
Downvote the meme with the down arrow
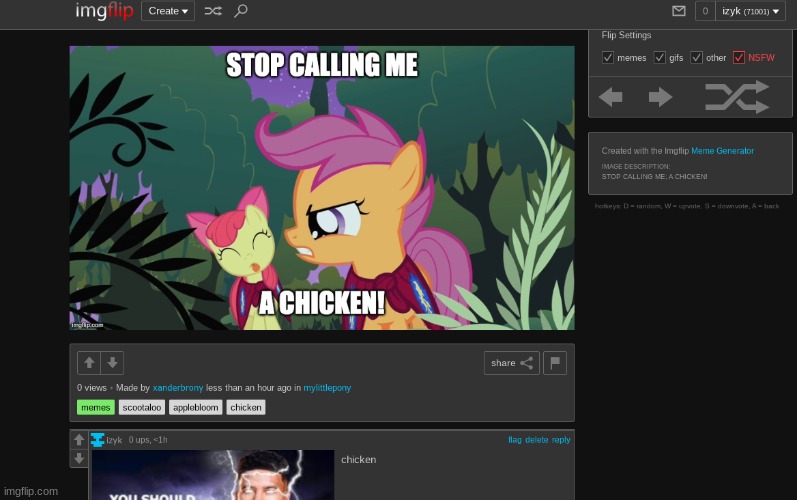click(112, 363)
